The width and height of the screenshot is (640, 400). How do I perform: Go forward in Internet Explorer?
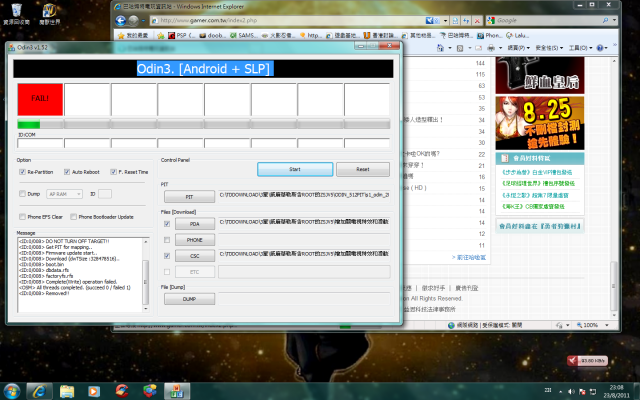click(x=133, y=20)
